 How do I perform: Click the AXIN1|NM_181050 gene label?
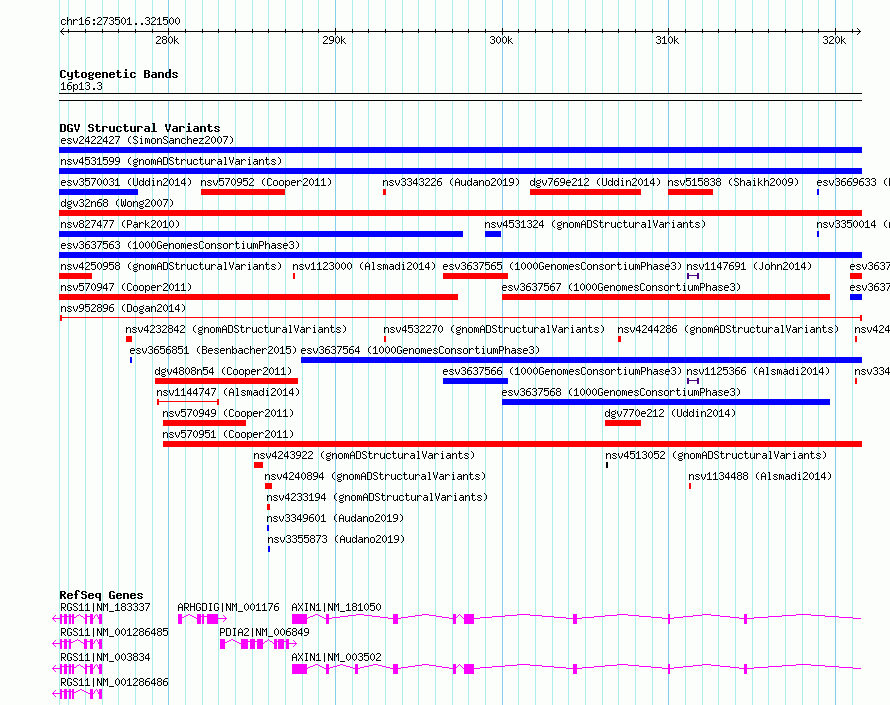click(x=336, y=607)
